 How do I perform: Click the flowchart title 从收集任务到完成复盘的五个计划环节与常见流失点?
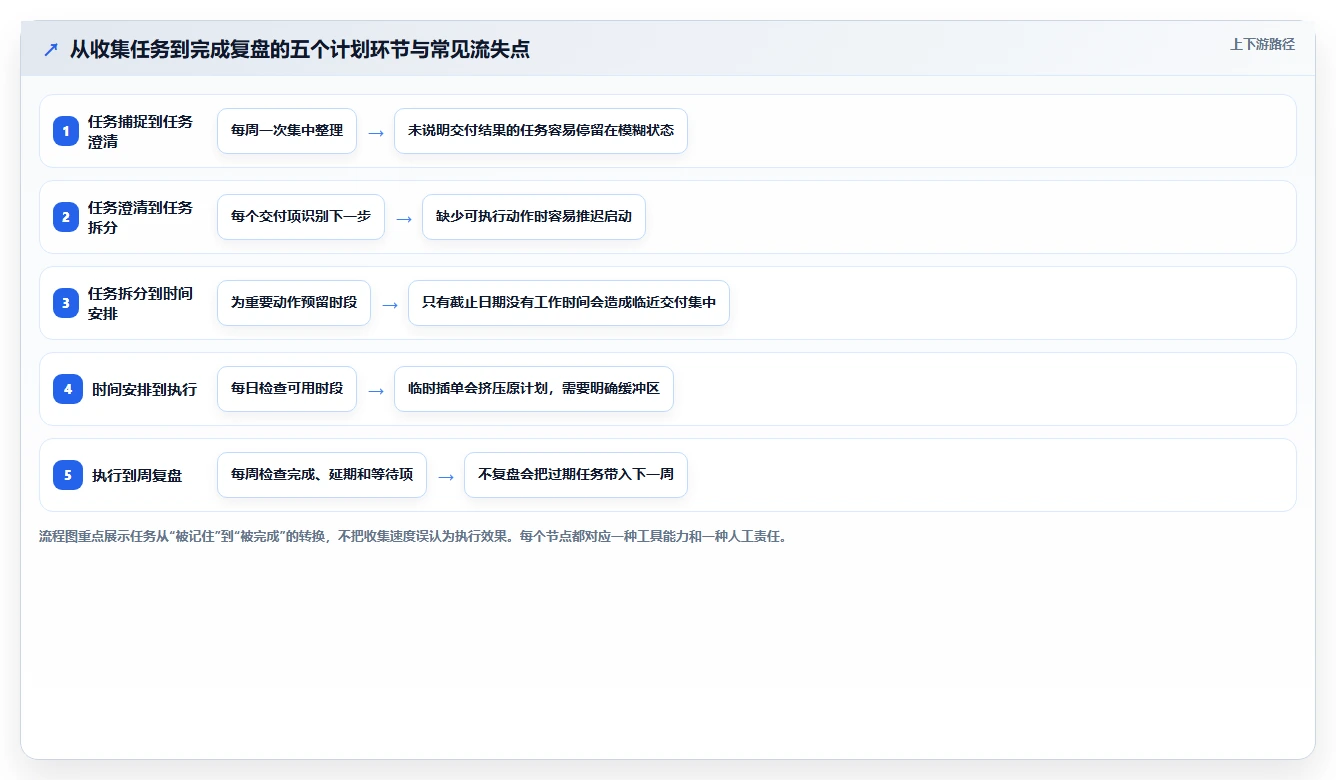click(300, 49)
